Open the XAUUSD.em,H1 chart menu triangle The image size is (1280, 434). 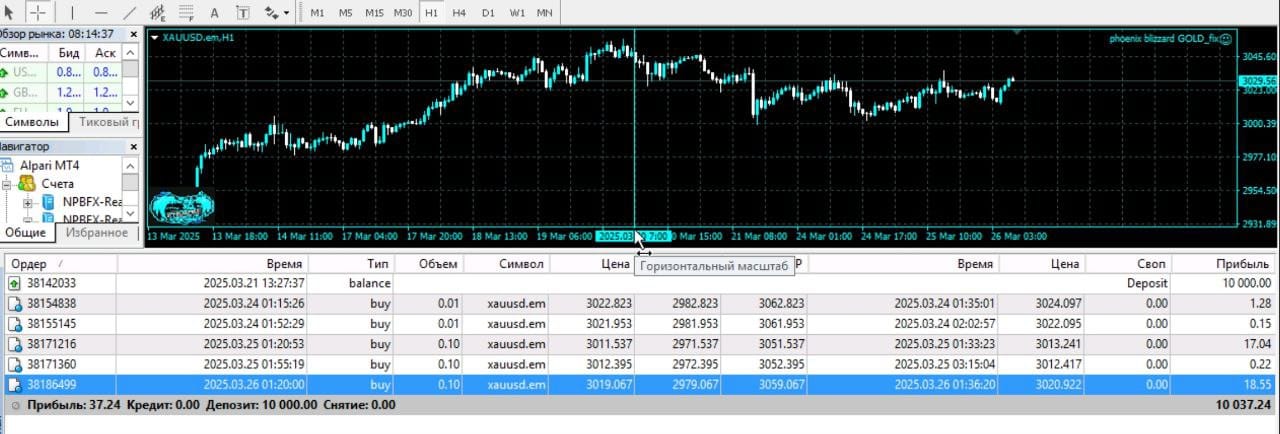pyautogui.click(x=155, y=37)
